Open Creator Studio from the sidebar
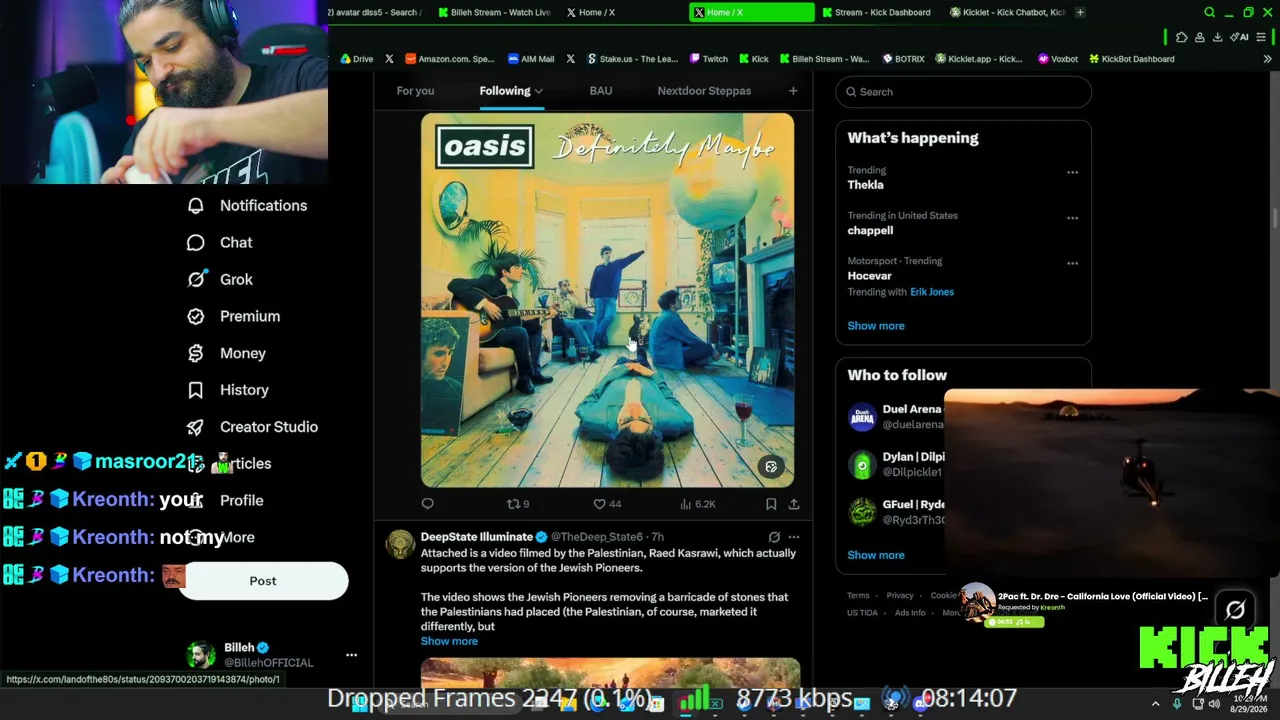The image size is (1280, 720). (253, 427)
